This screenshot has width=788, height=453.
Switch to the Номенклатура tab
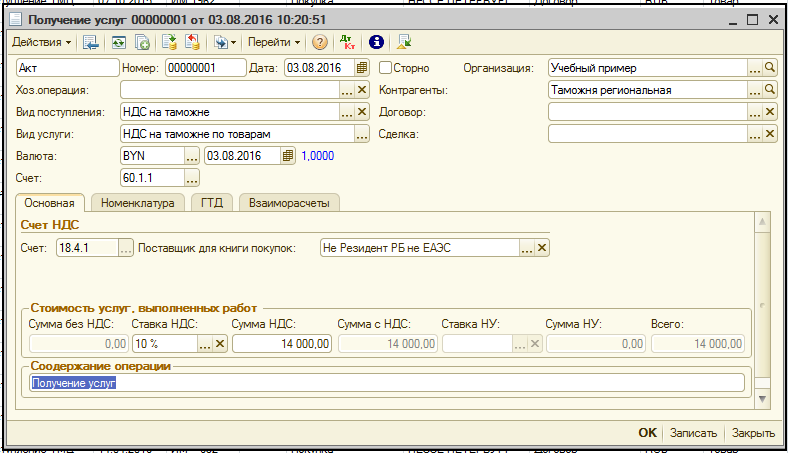(138, 203)
